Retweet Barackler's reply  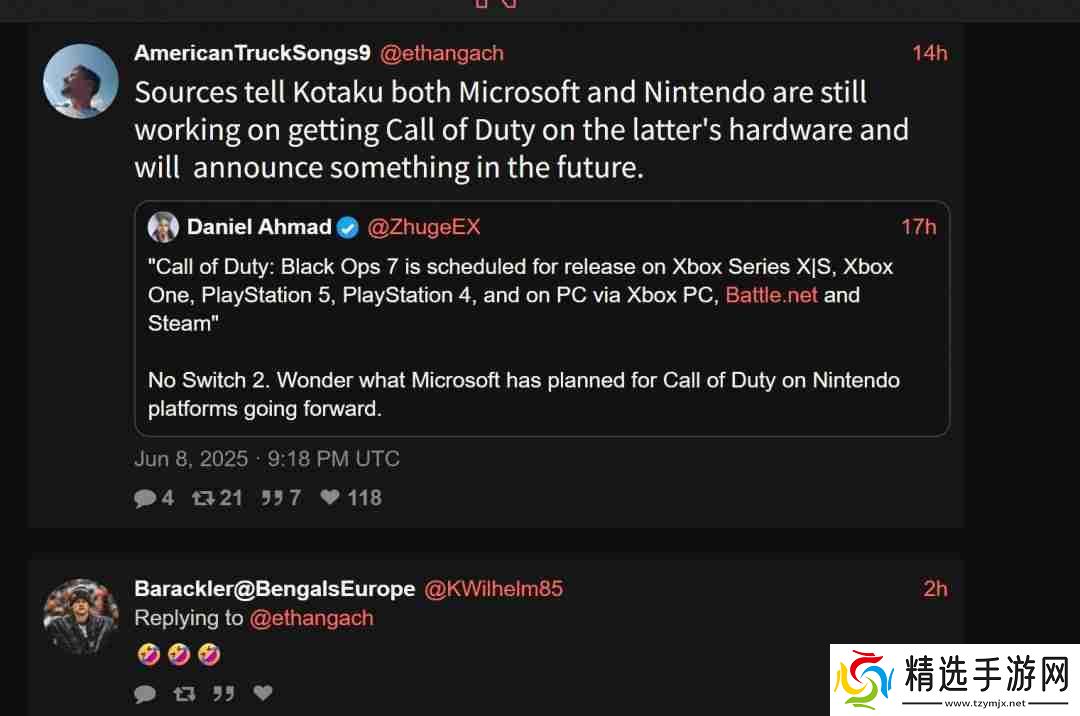tap(184, 692)
